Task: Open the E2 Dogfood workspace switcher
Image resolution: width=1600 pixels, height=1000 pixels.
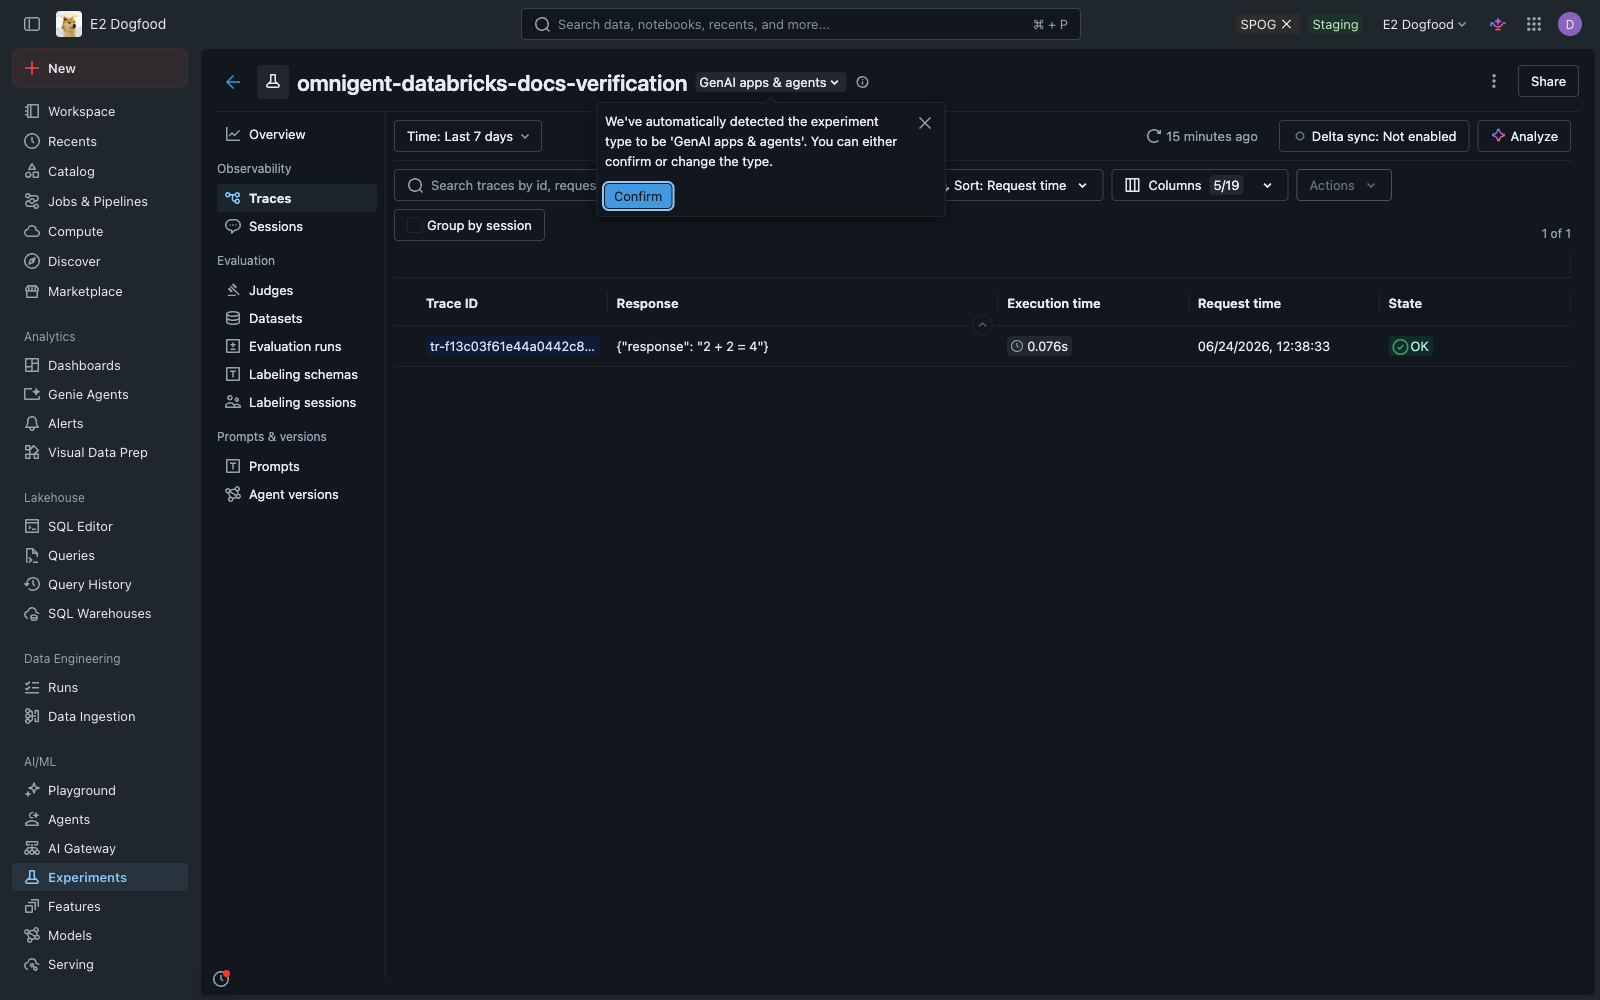Action: [x=1424, y=24]
